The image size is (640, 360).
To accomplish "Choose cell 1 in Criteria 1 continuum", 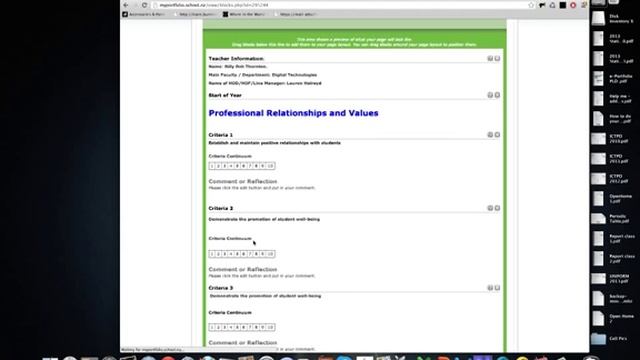I will point(212,166).
